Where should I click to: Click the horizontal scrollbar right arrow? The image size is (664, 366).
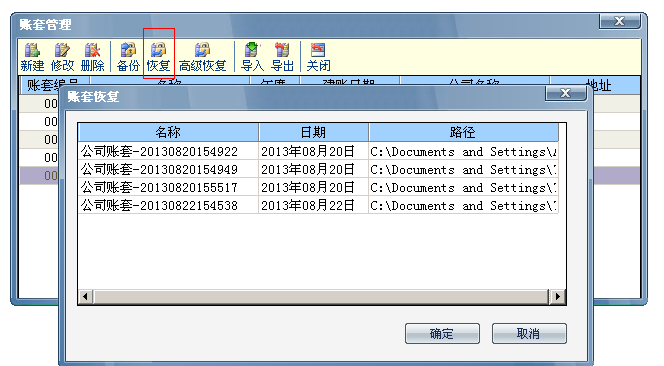coord(557,297)
